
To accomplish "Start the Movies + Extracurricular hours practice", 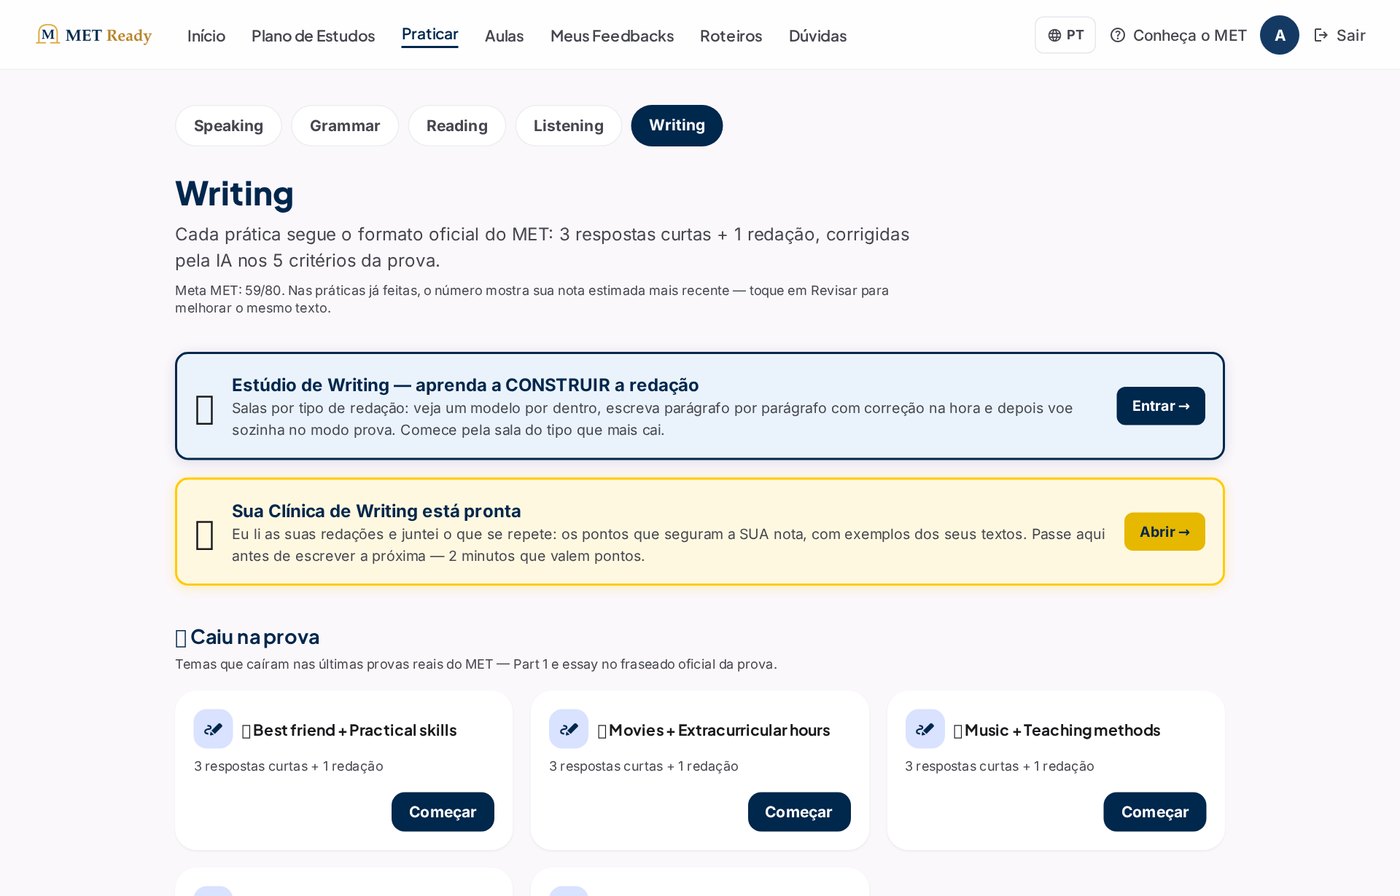I will (799, 812).
